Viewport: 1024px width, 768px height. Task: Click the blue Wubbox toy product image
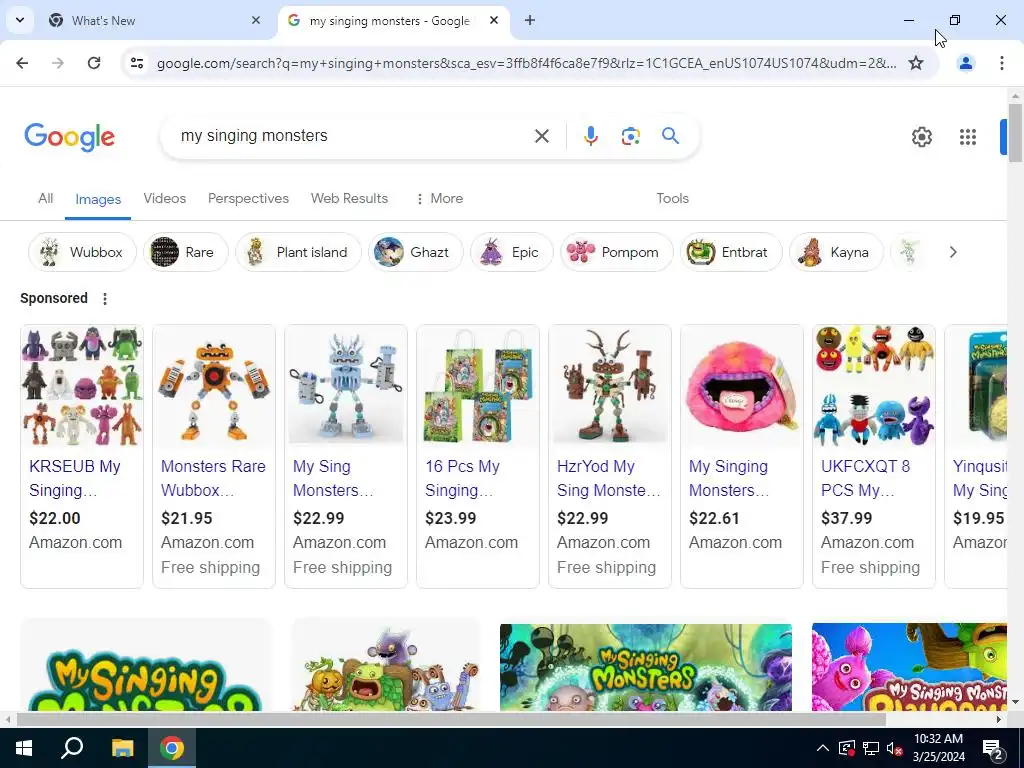click(x=345, y=385)
